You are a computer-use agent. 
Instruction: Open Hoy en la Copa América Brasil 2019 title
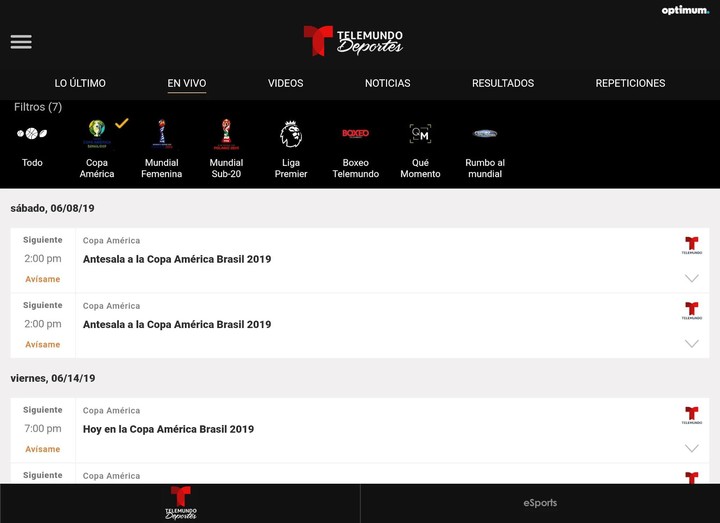coord(168,429)
